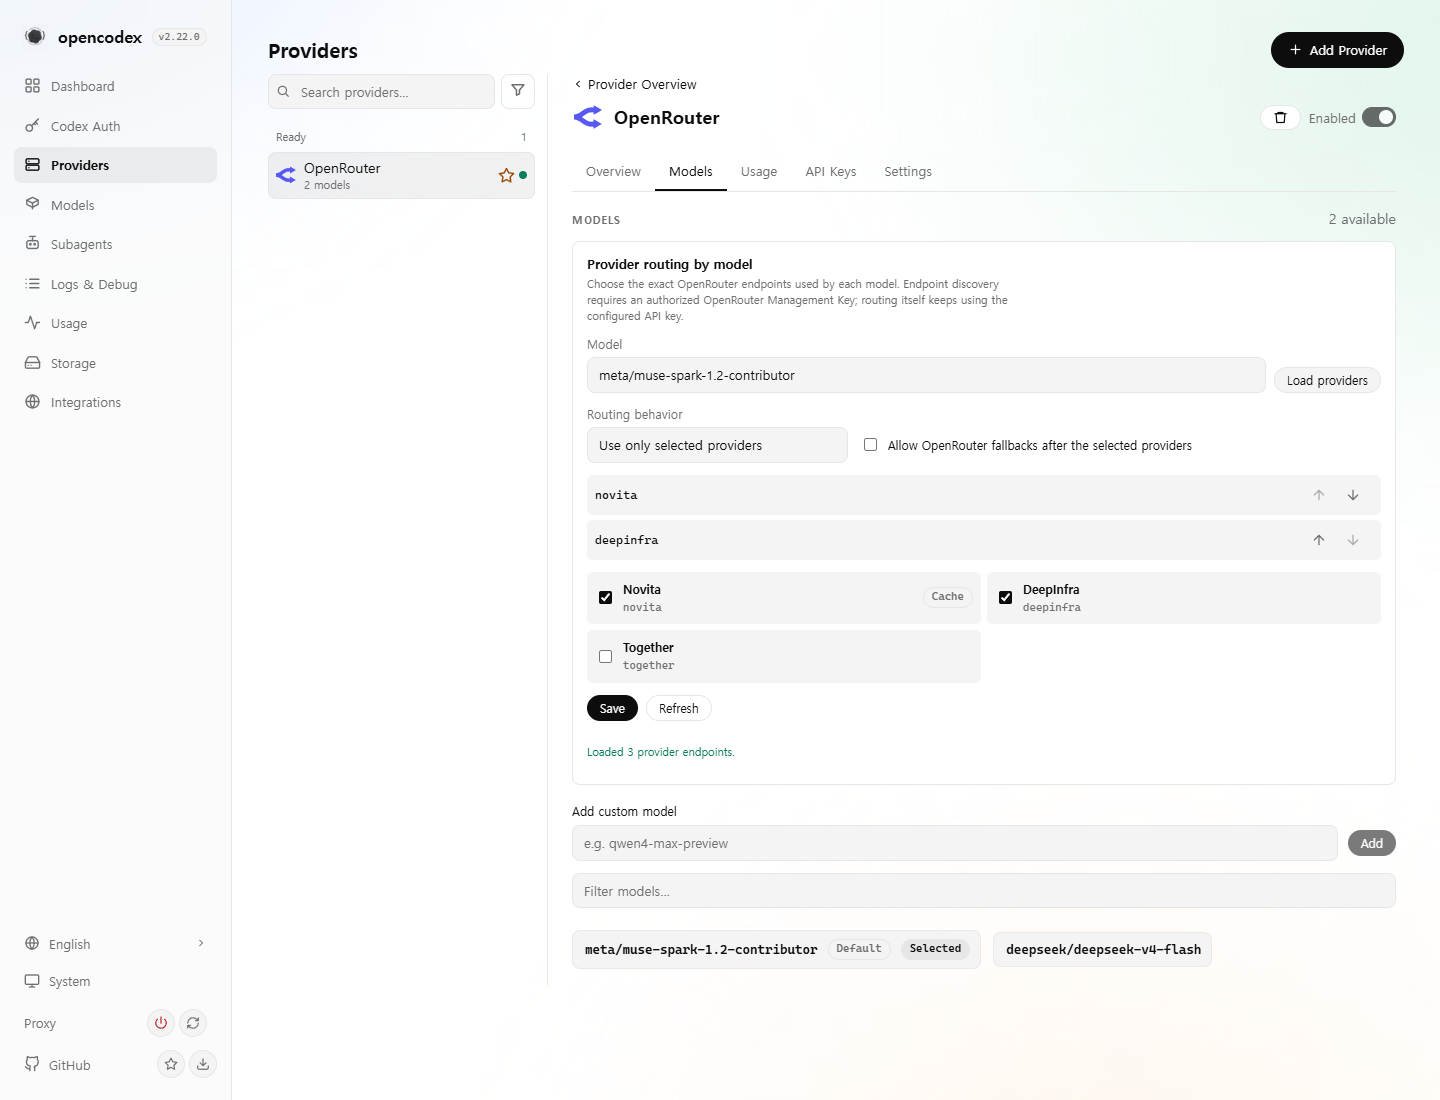Image resolution: width=1440 pixels, height=1100 pixels.
Task: Click the 2 available count label
Action: click(x=1362, y=219)
